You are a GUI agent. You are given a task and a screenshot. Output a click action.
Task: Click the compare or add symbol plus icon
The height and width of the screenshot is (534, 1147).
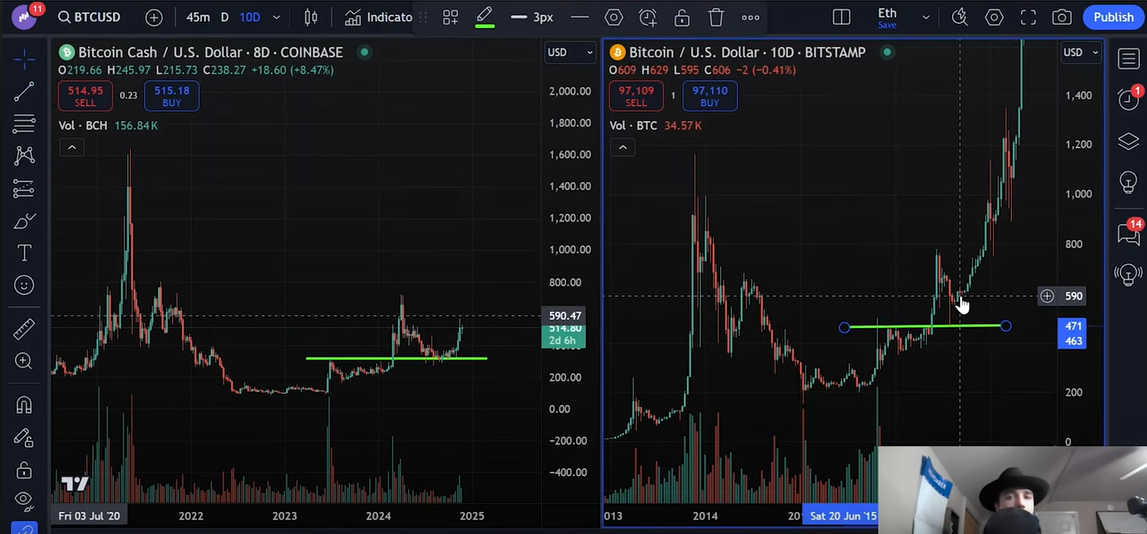(154, 18)
